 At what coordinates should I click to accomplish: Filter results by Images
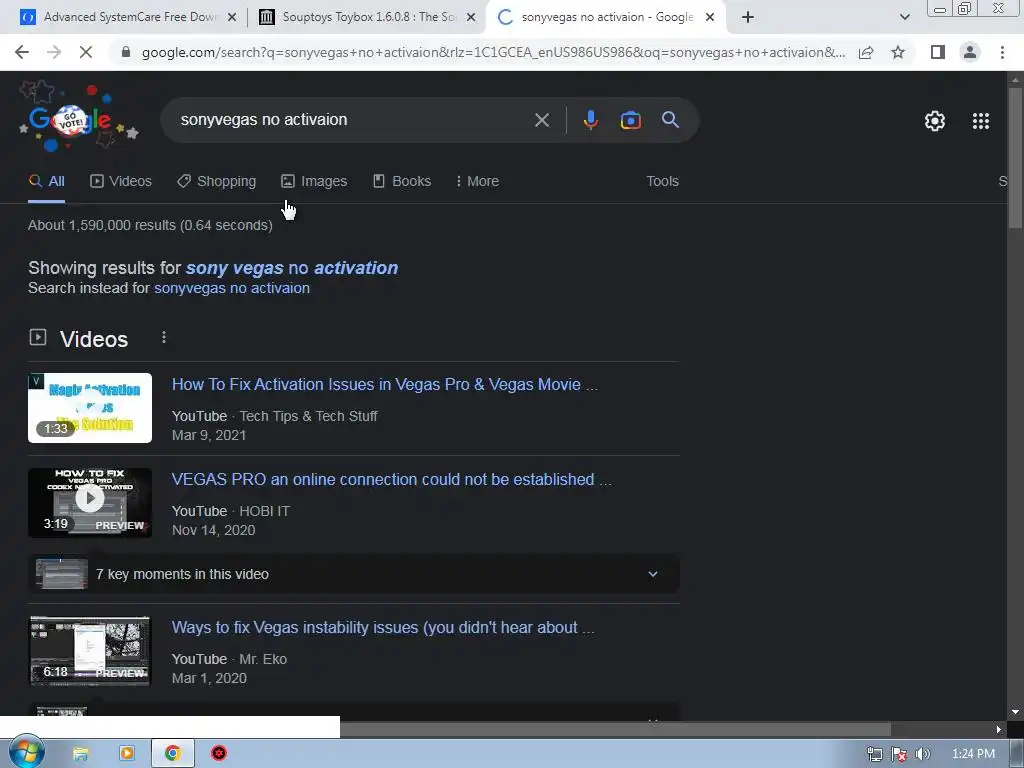coord(314,182)
